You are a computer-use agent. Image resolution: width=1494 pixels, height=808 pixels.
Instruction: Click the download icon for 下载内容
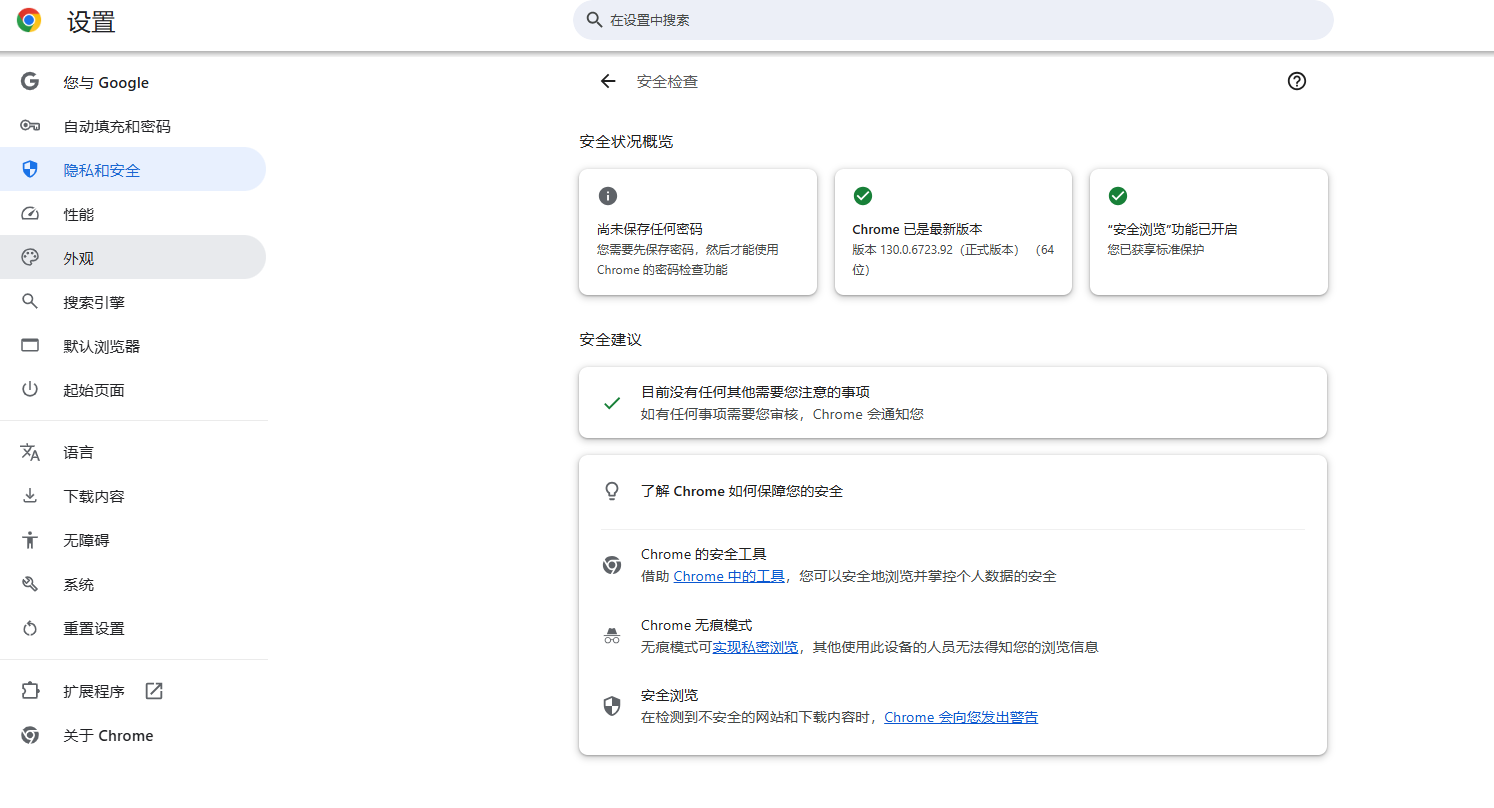coord(30,496)
